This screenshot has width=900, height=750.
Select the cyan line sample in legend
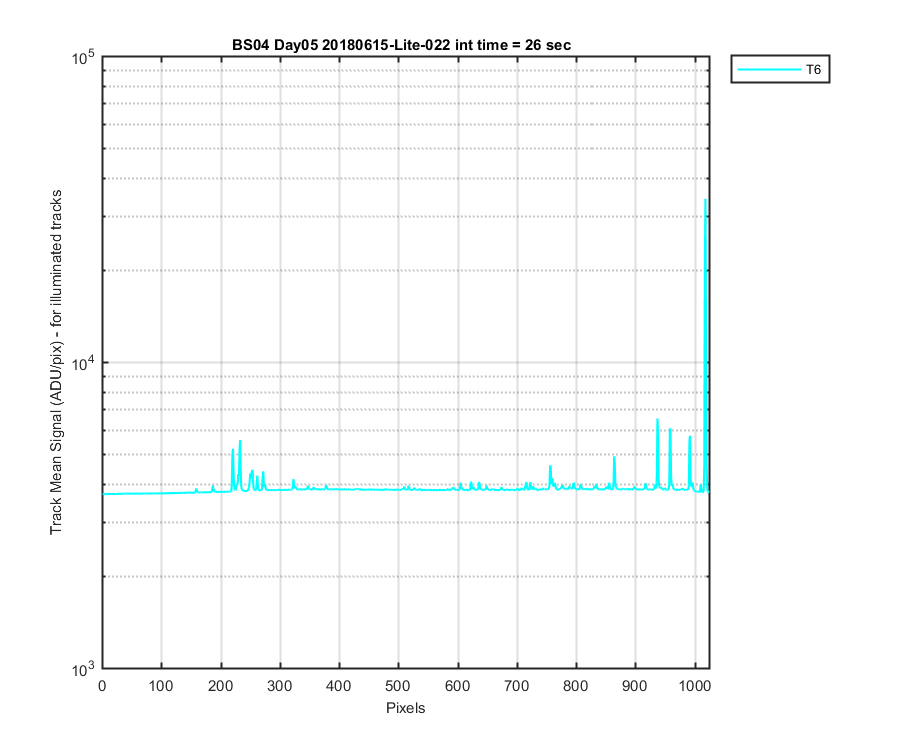click(769, 70)
